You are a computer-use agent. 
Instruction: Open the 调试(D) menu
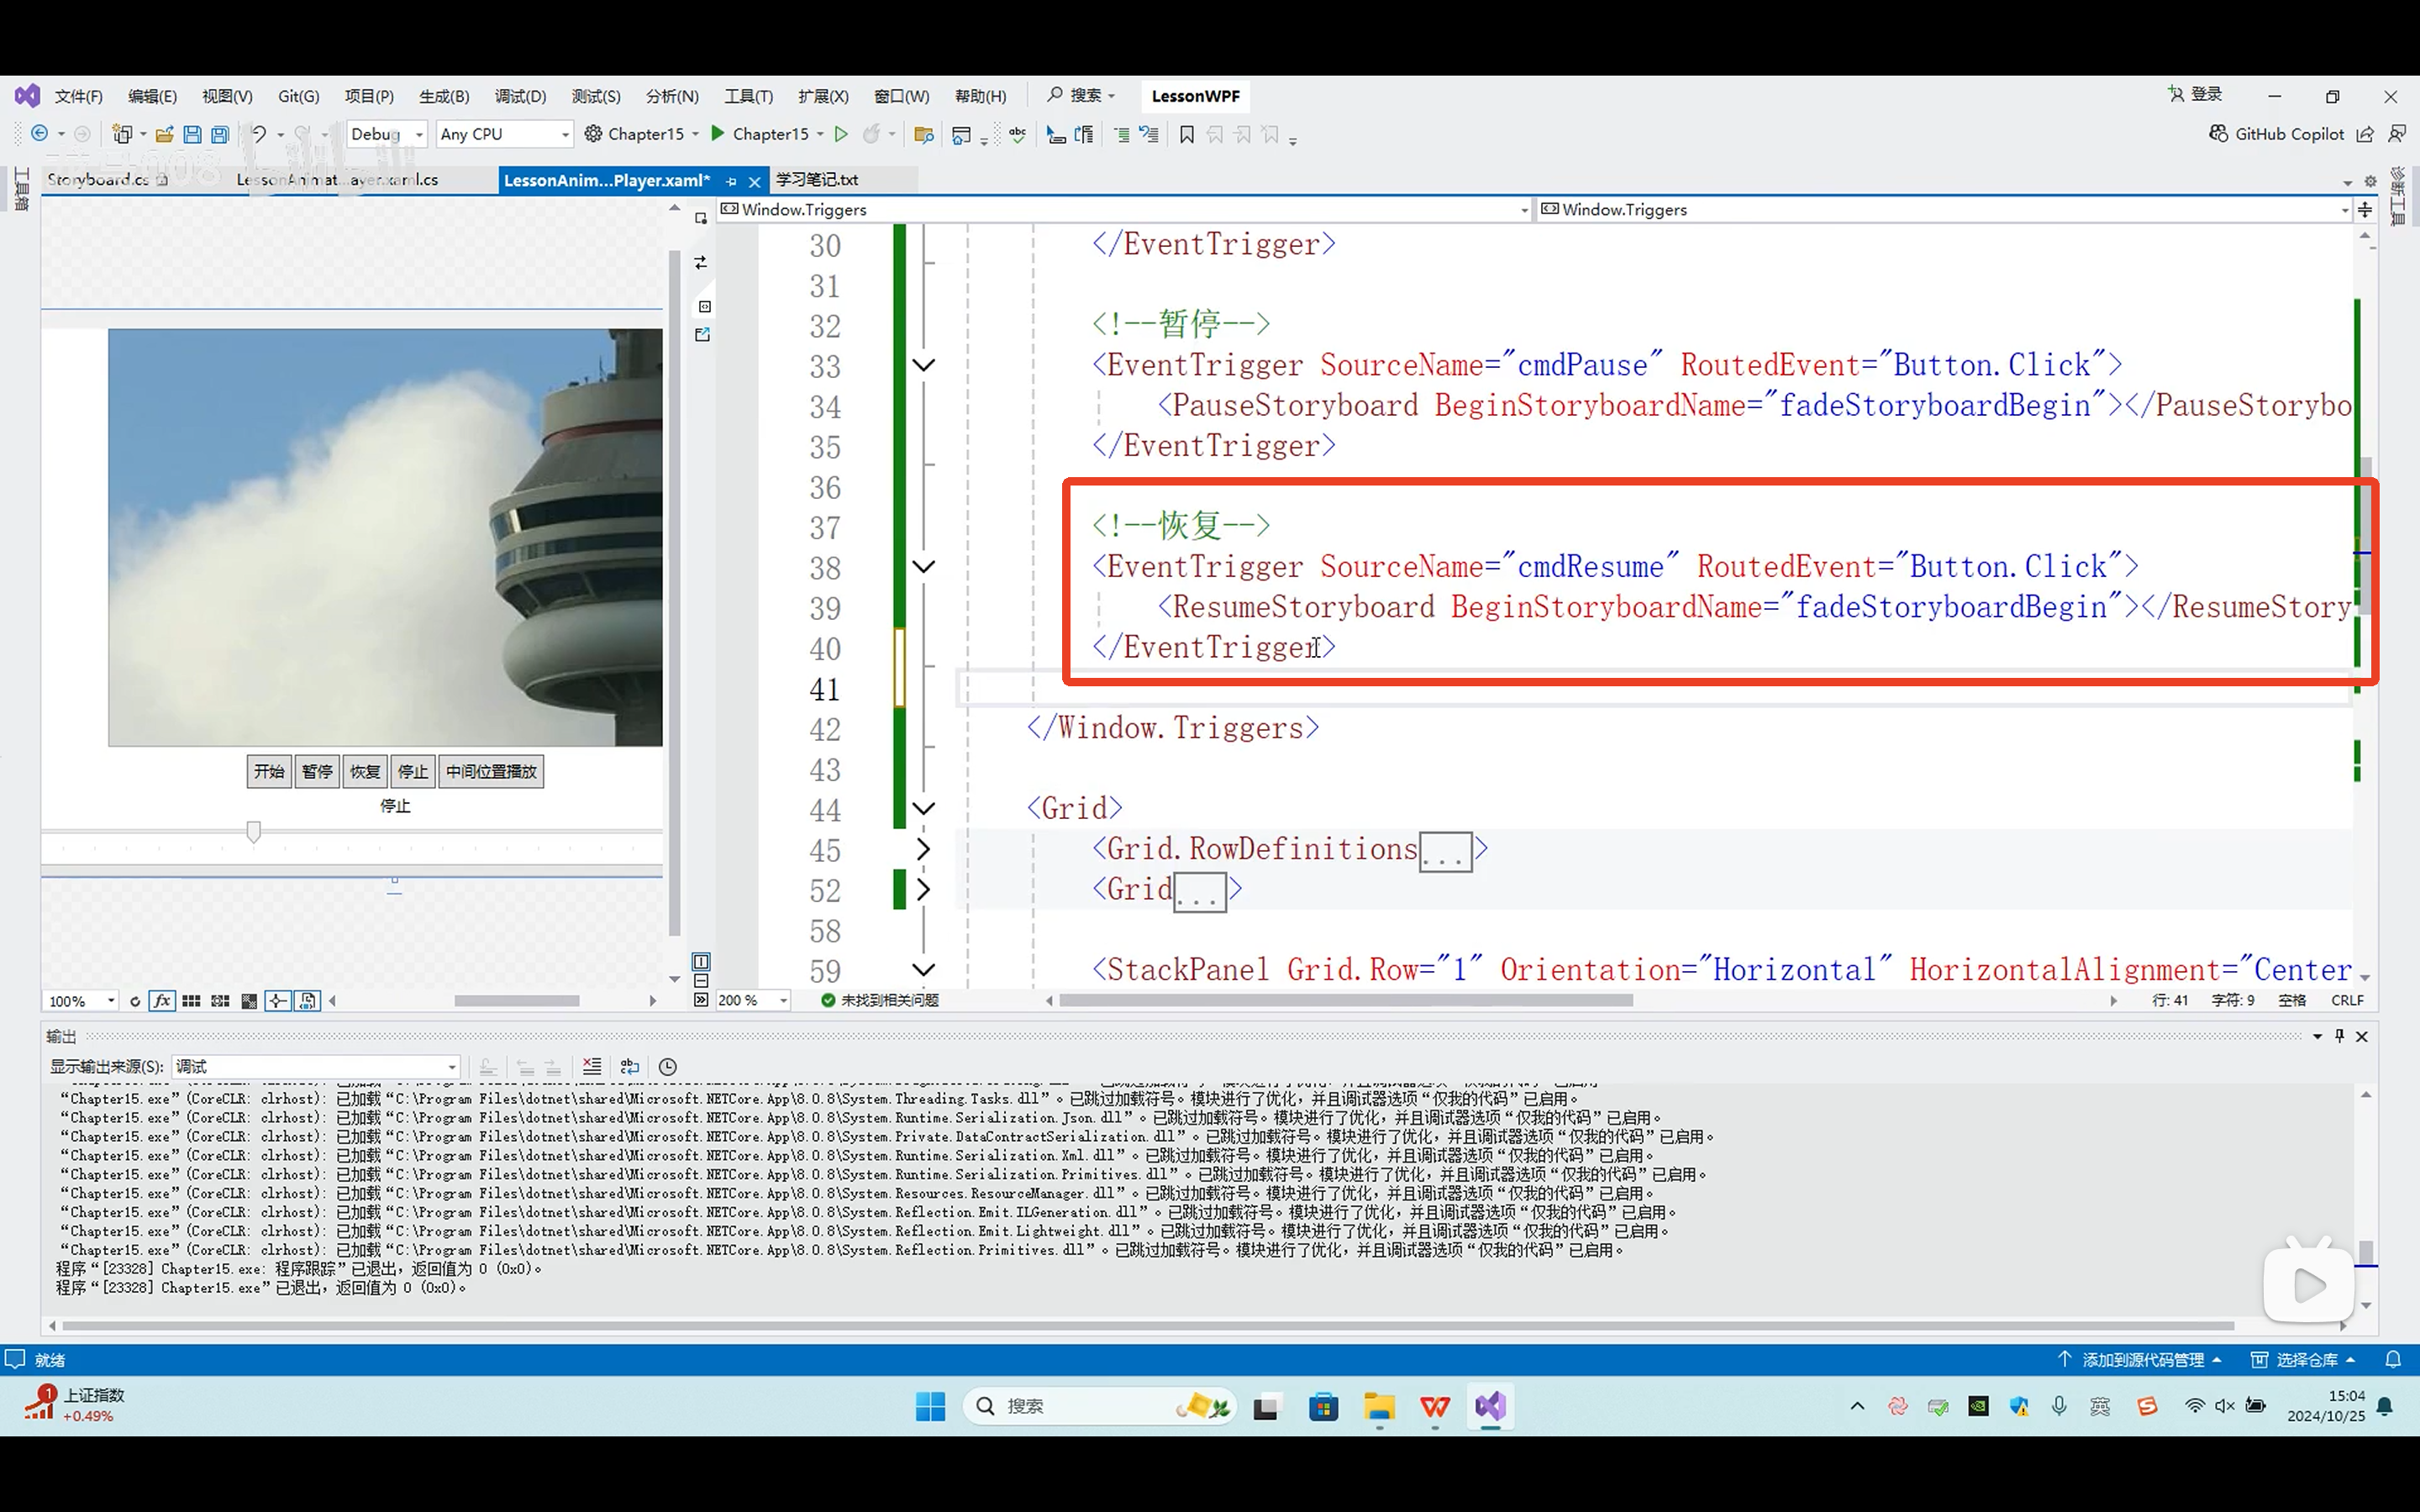tap(520, 96)
